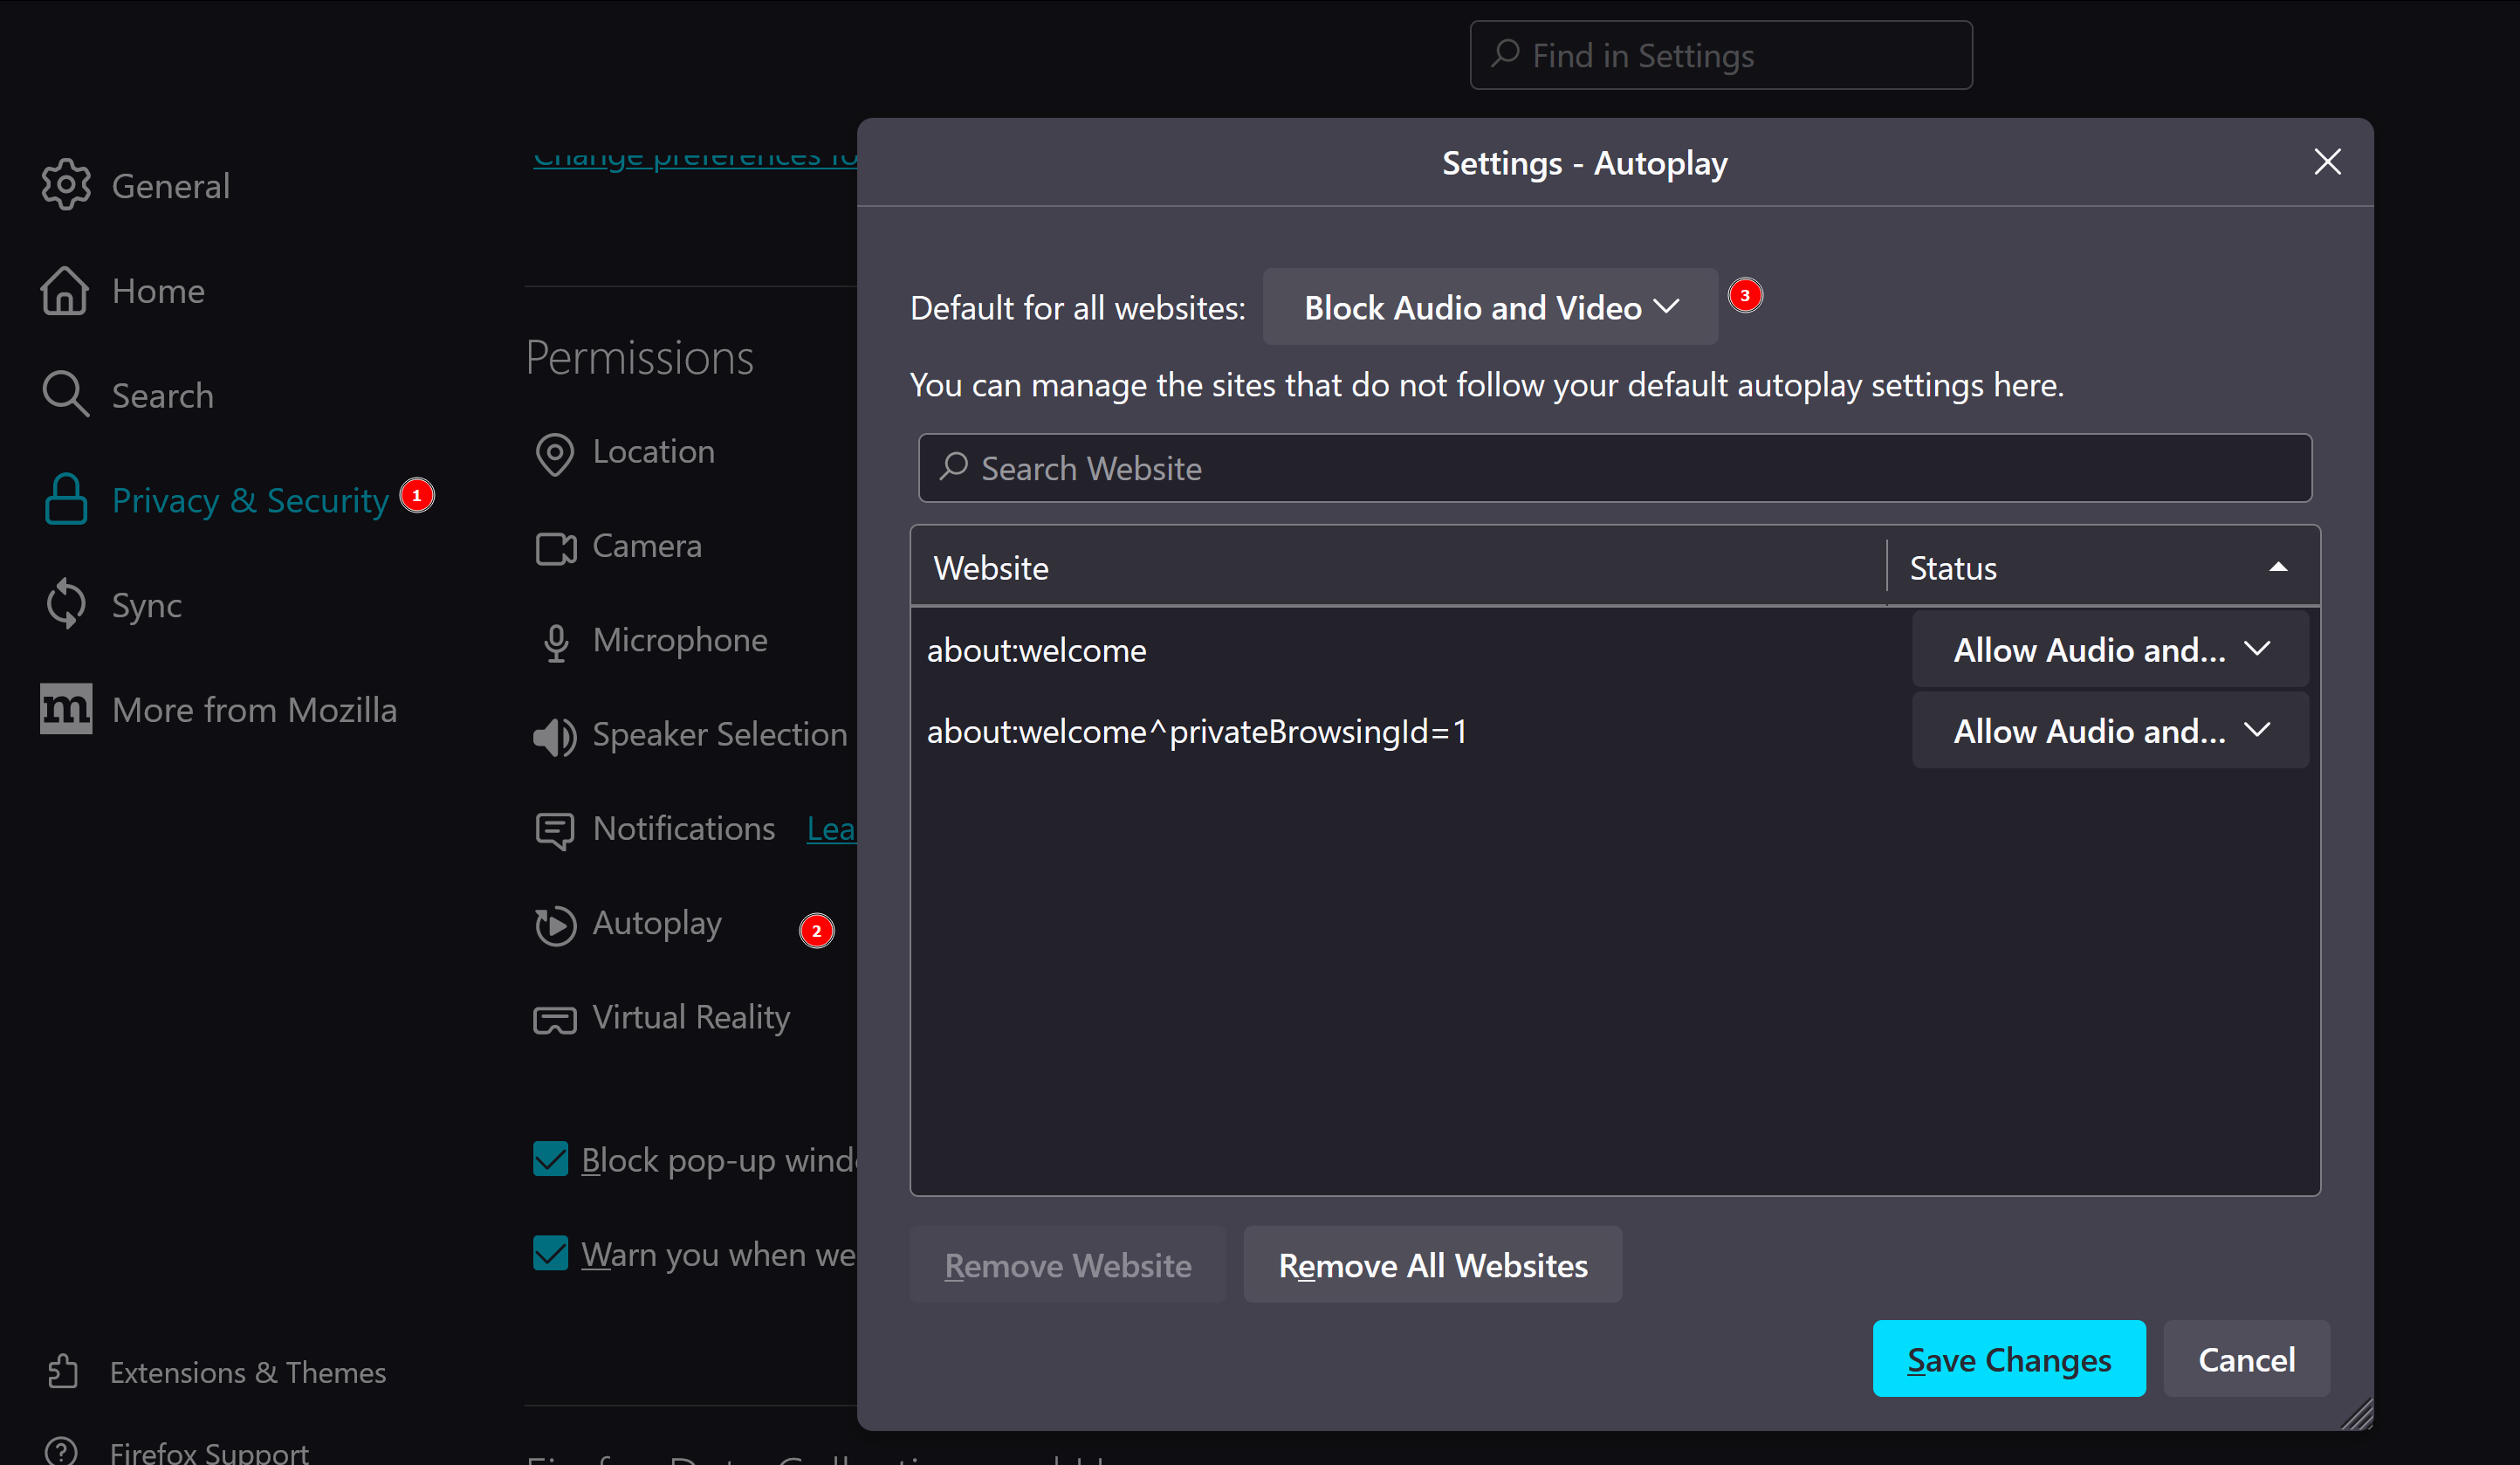Click the Location pin icon
This screenshot has height=1465, width=2520.
(x=555, y=453)
